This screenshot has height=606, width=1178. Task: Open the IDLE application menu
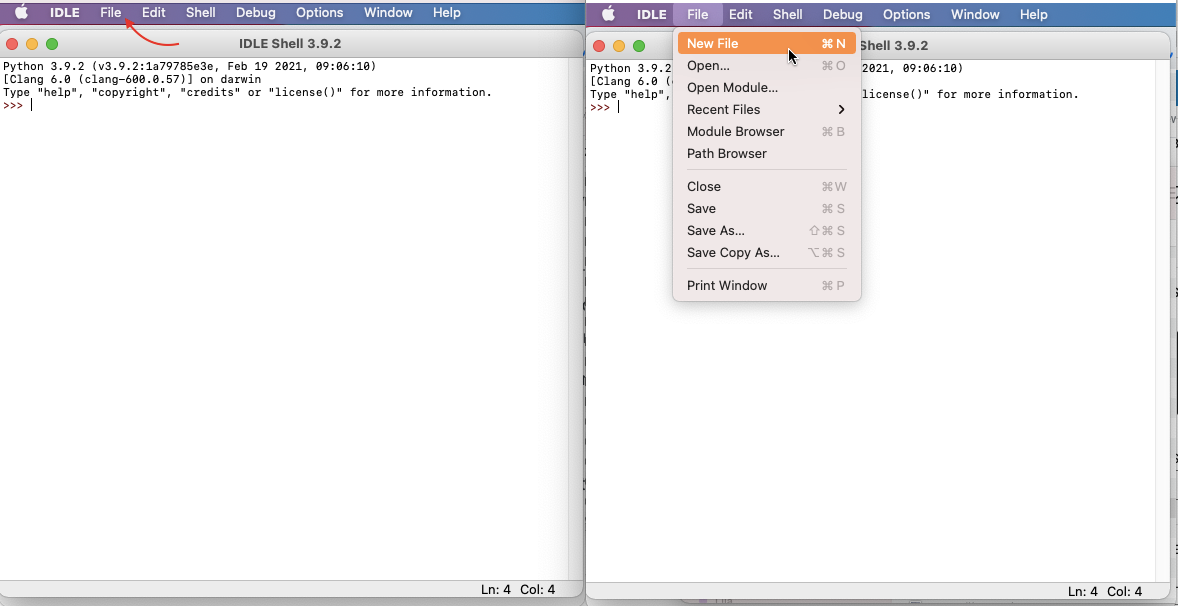point(64,12)
